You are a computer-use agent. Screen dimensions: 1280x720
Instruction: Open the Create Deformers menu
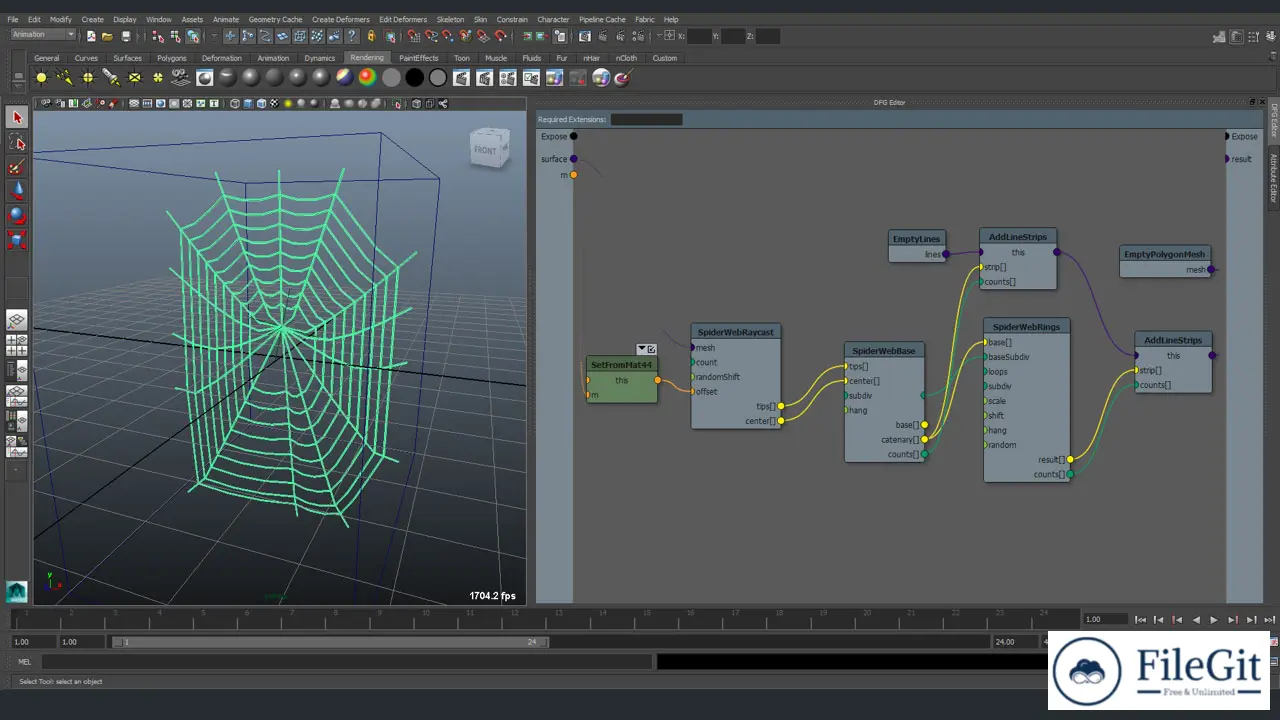(x=342, y=19)
